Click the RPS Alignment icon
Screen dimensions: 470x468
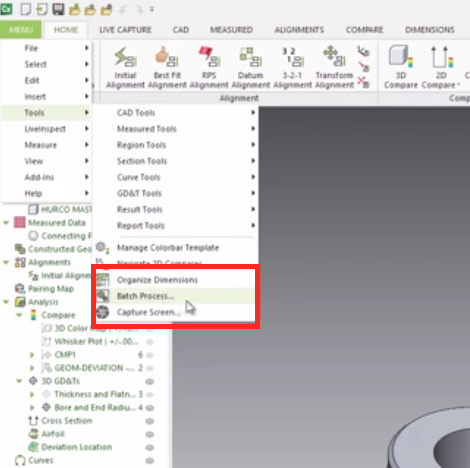[x=209, y=57]
